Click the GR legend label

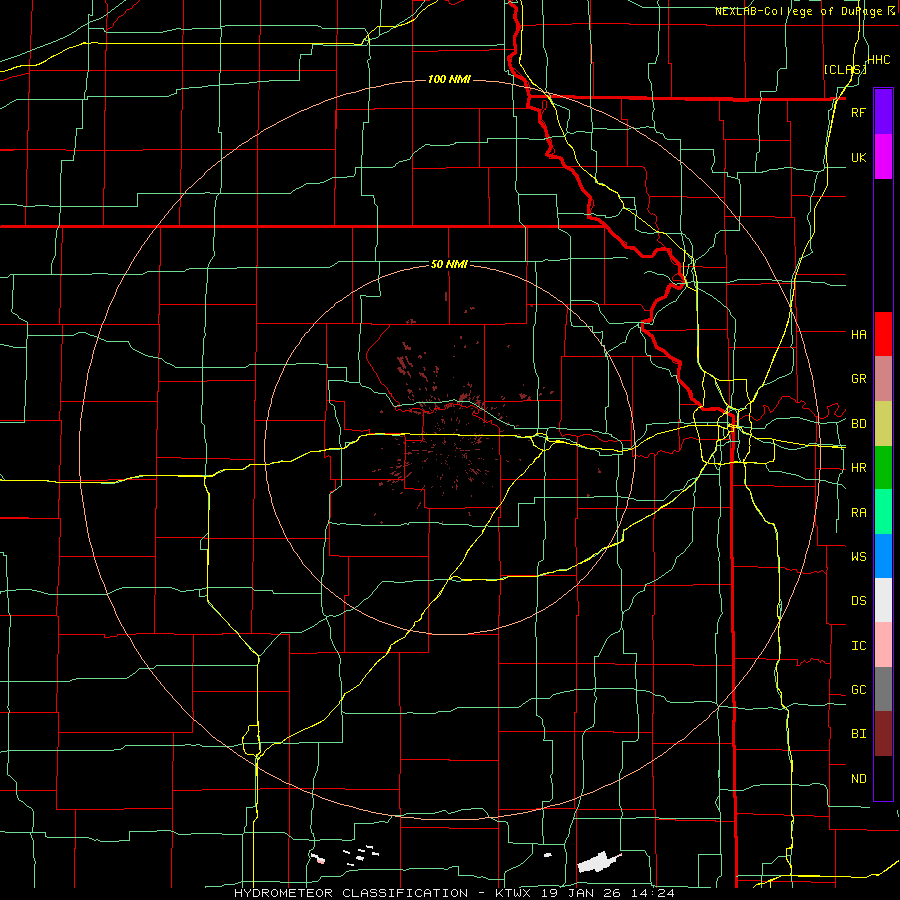[858, 379]
